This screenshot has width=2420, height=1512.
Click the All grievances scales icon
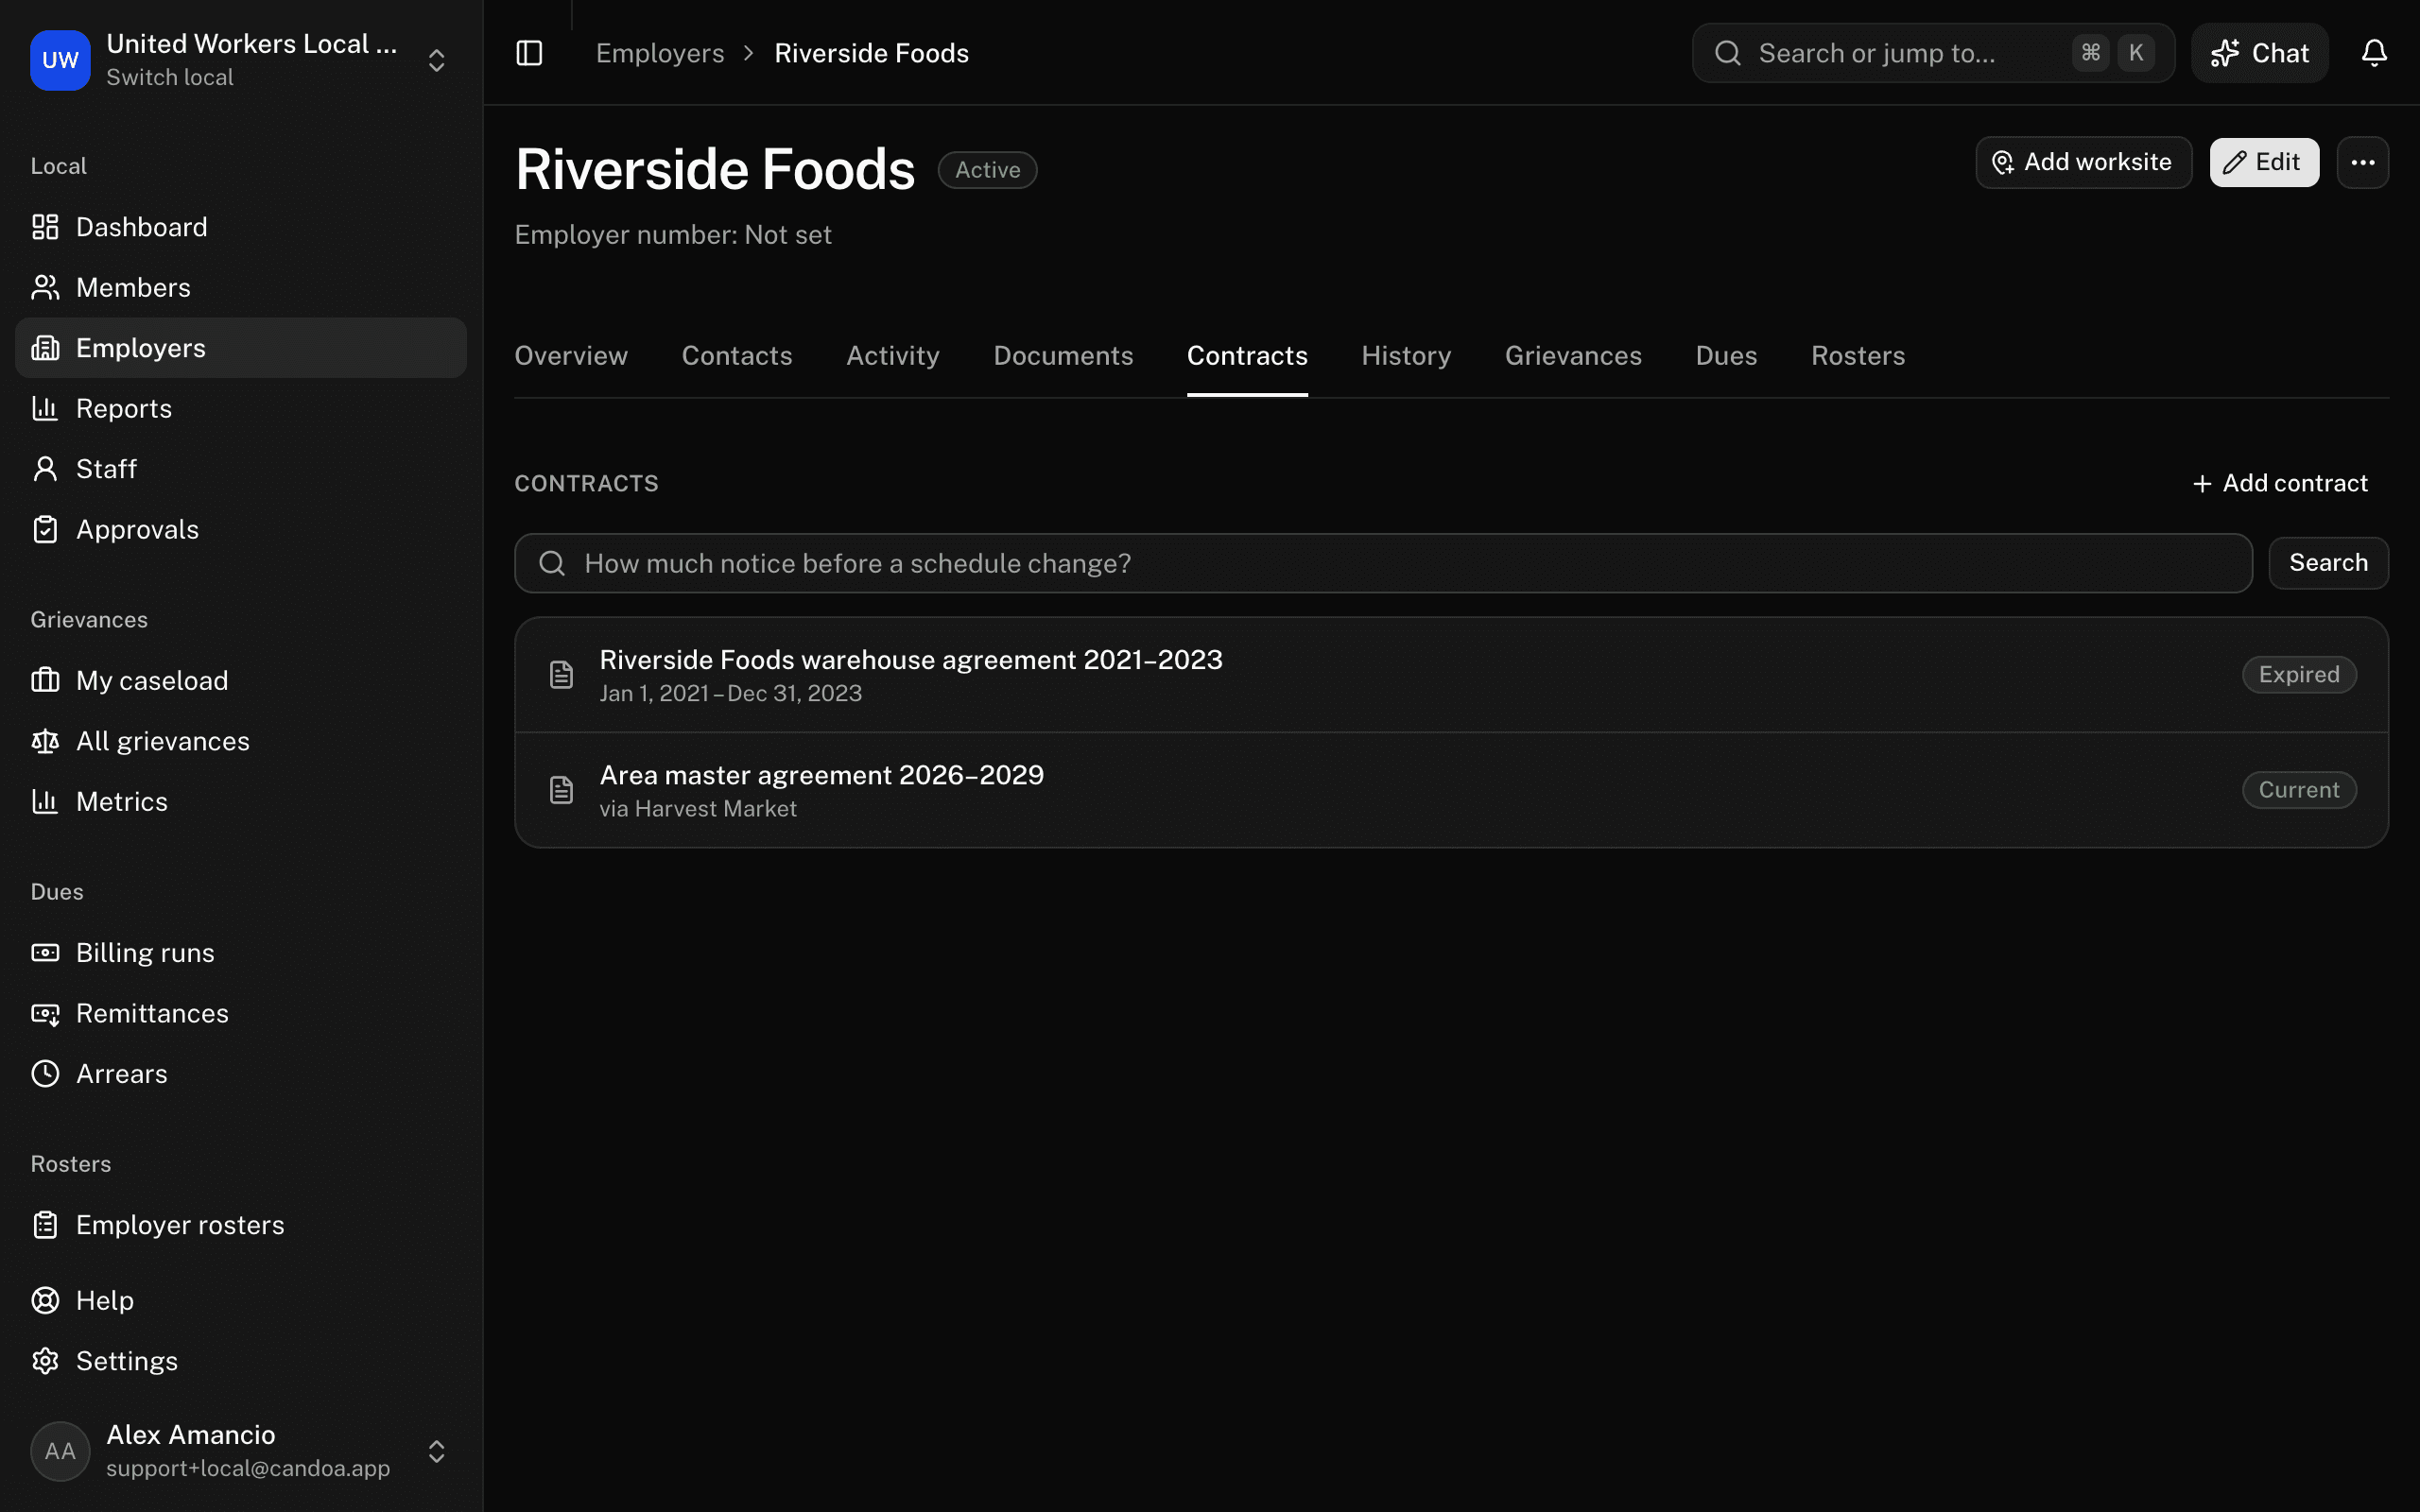[x=45, y=741]
